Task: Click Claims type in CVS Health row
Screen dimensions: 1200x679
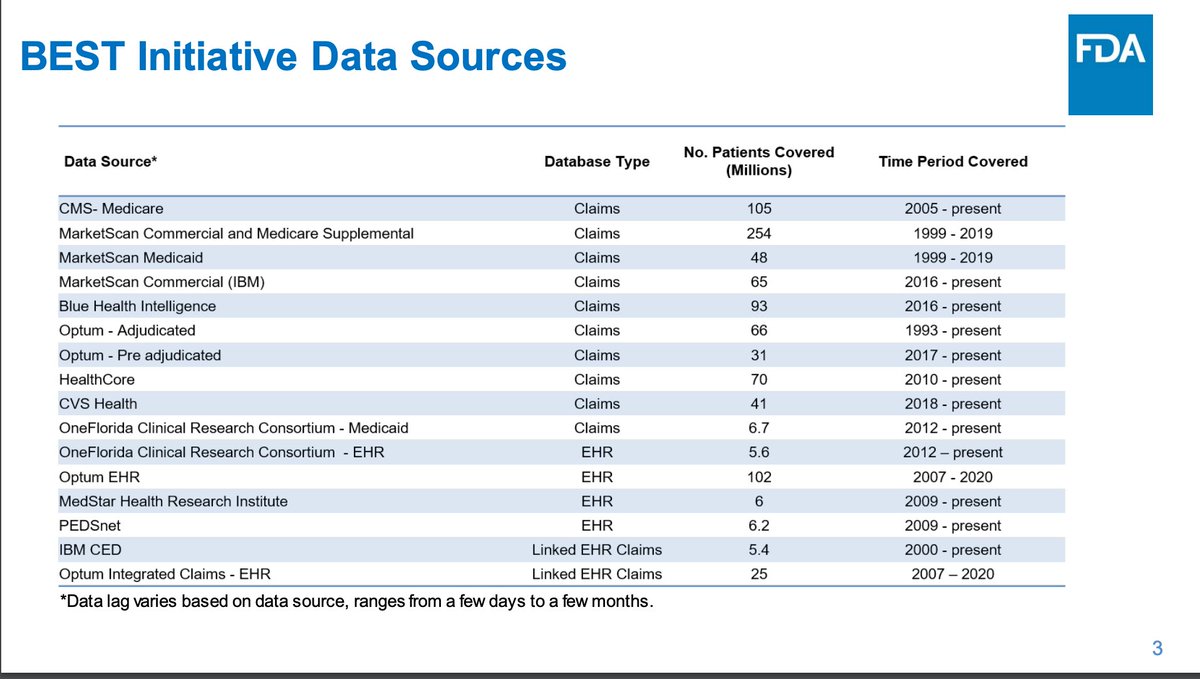Action: point(597,404)
